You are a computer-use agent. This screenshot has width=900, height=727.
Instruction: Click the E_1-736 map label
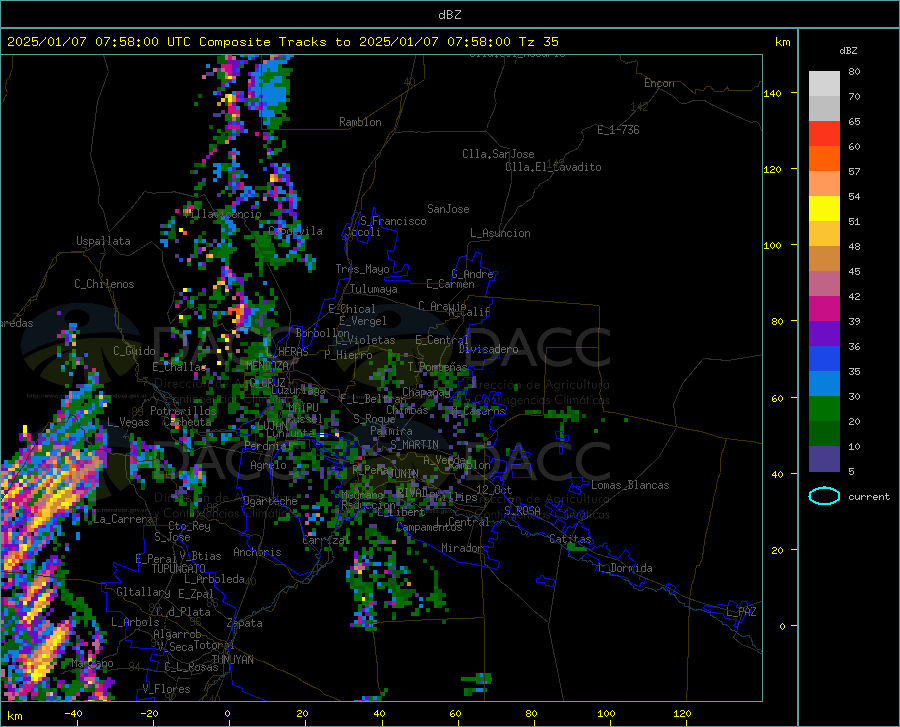(618, 130)
